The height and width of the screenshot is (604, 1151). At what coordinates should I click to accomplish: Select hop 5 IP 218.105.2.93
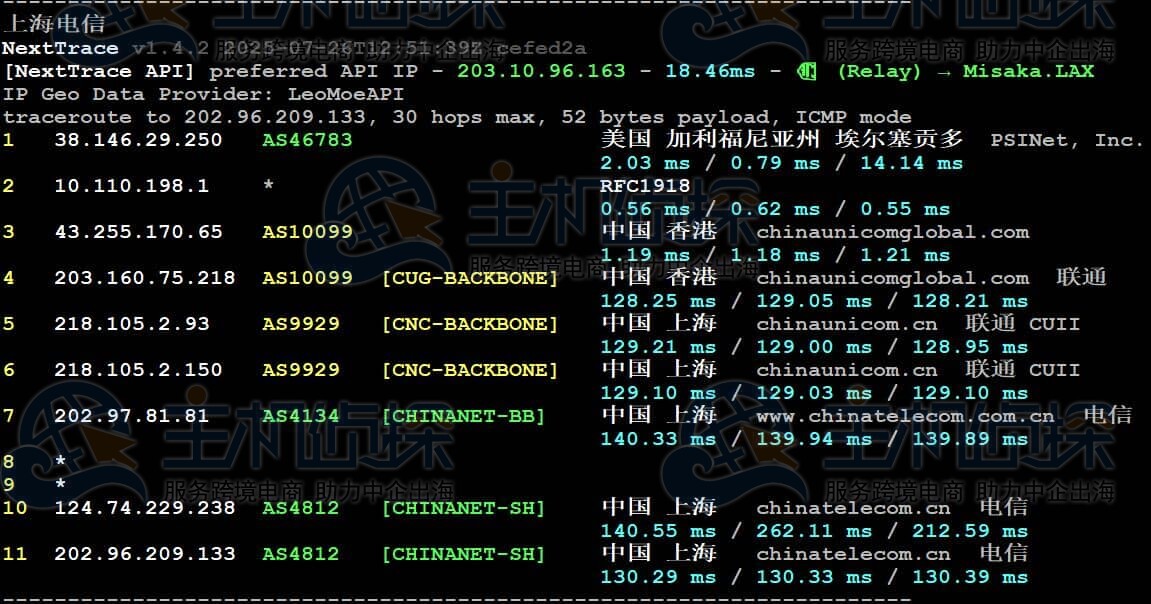point(131,324)
